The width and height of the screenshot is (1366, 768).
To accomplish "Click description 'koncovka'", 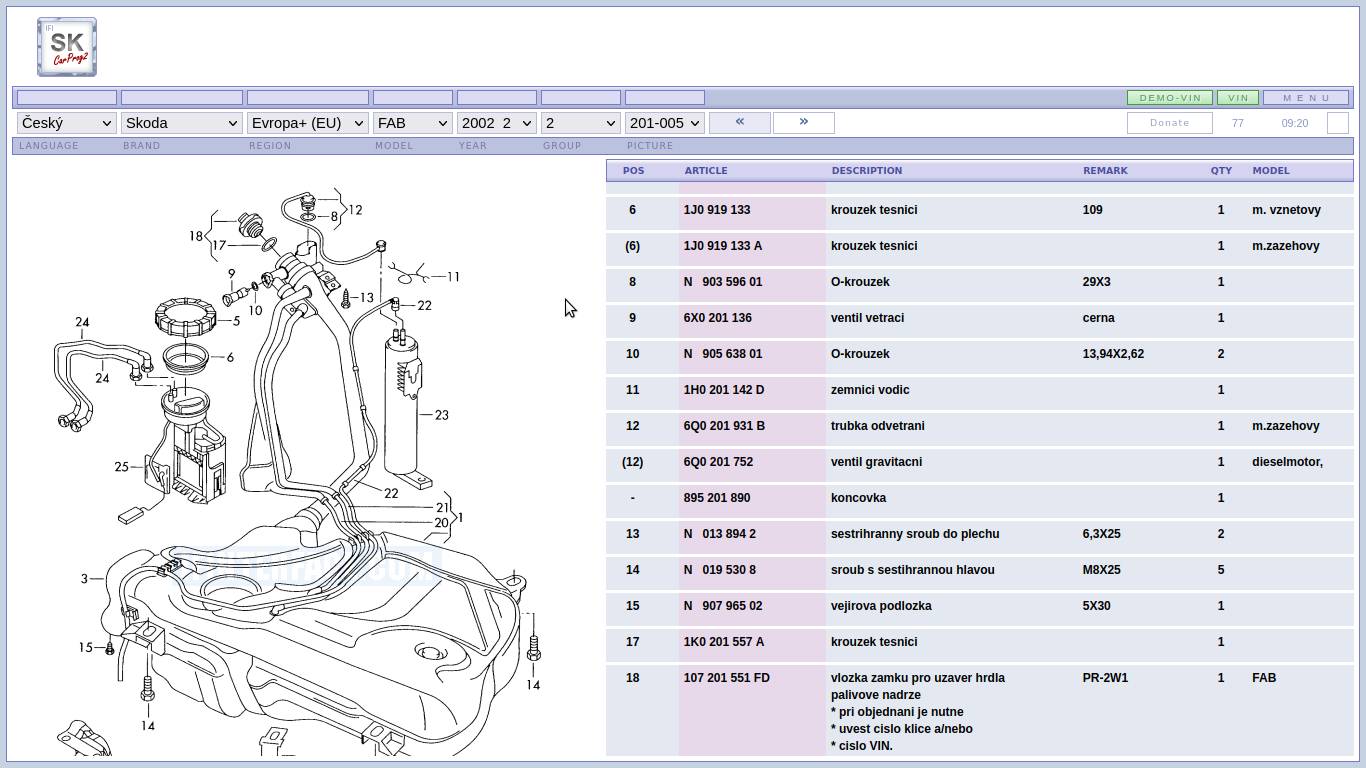I will (858, 498).
